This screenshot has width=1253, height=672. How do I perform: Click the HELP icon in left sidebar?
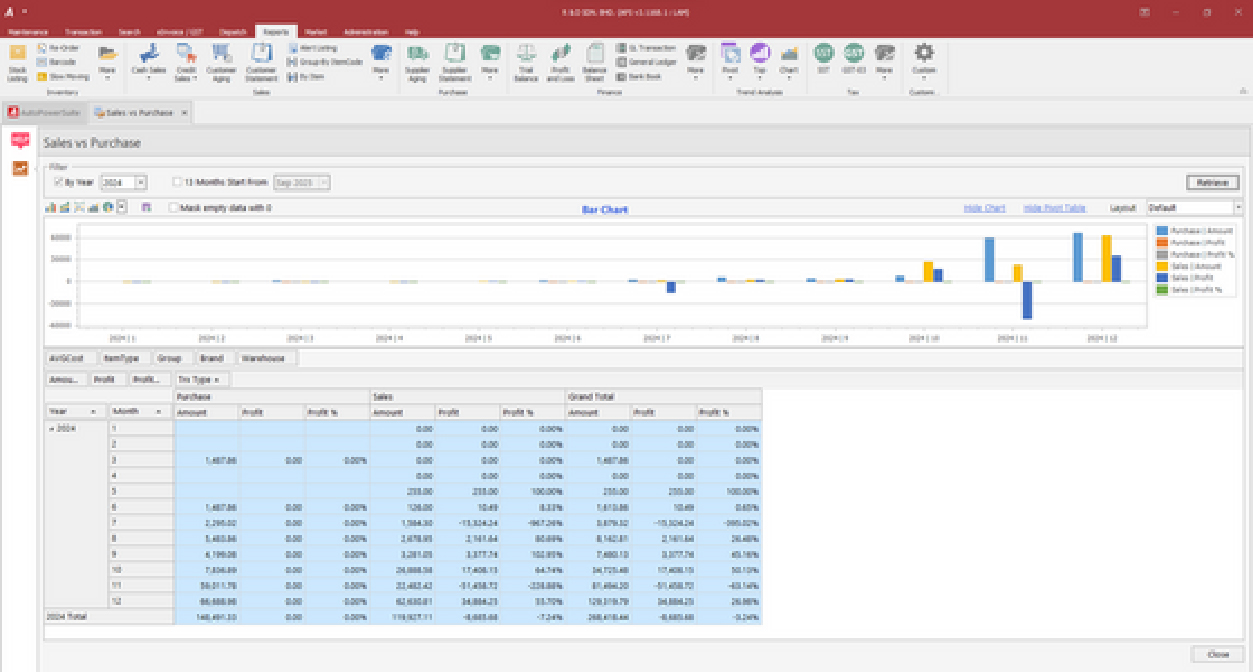coord(20,139)
